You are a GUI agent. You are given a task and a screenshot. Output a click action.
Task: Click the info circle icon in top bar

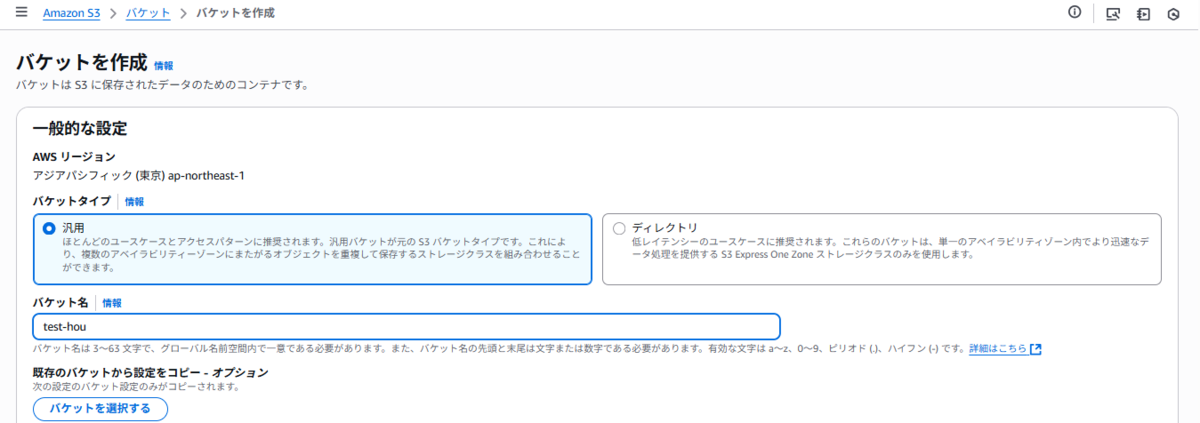(x=1075, y=13)
